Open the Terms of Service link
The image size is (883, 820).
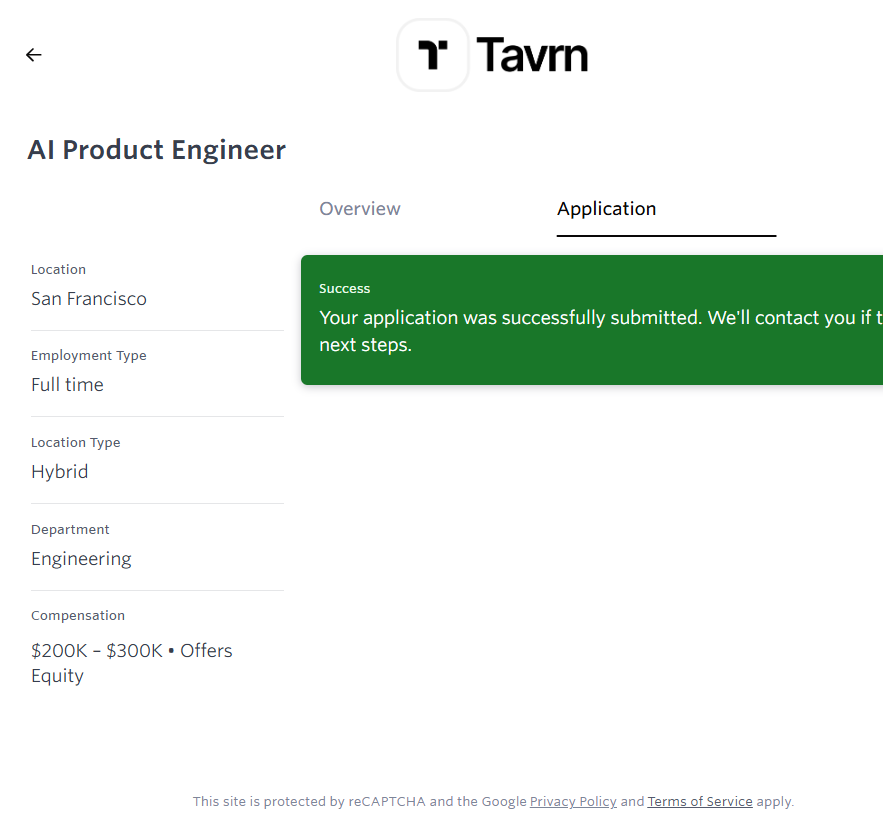(700, 802)
